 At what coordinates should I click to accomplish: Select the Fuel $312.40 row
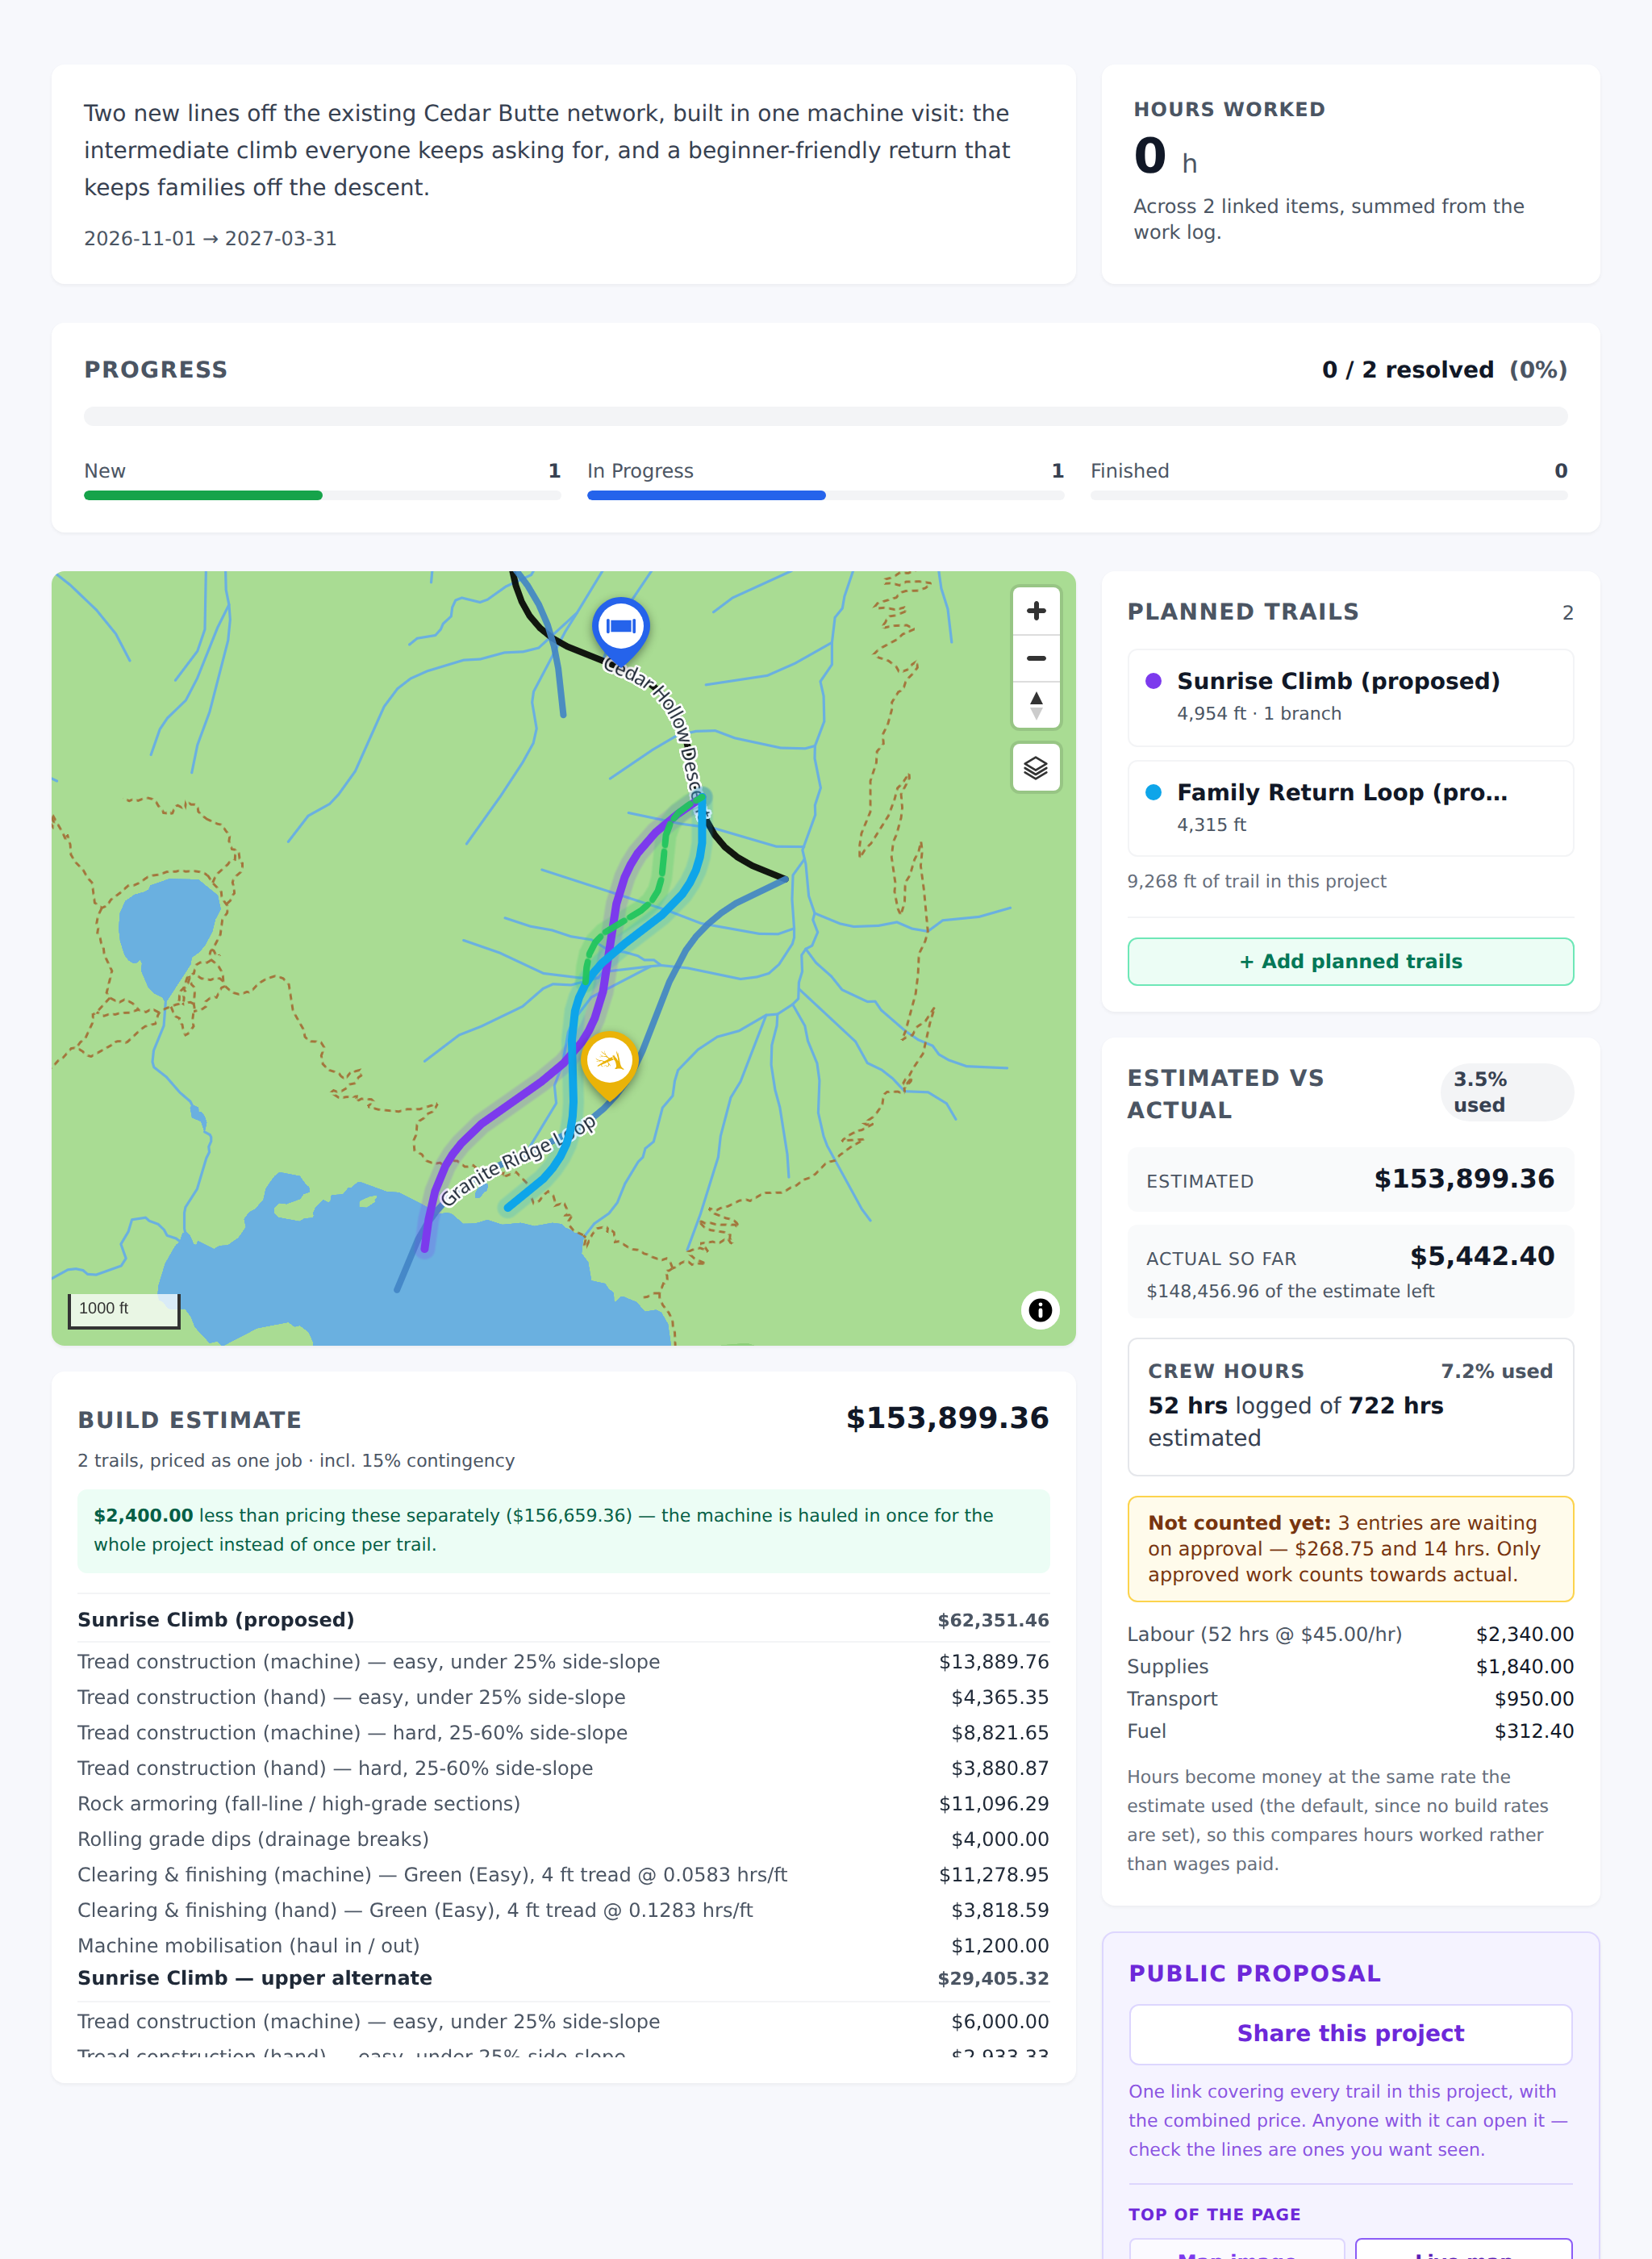click(1350, 1731)
